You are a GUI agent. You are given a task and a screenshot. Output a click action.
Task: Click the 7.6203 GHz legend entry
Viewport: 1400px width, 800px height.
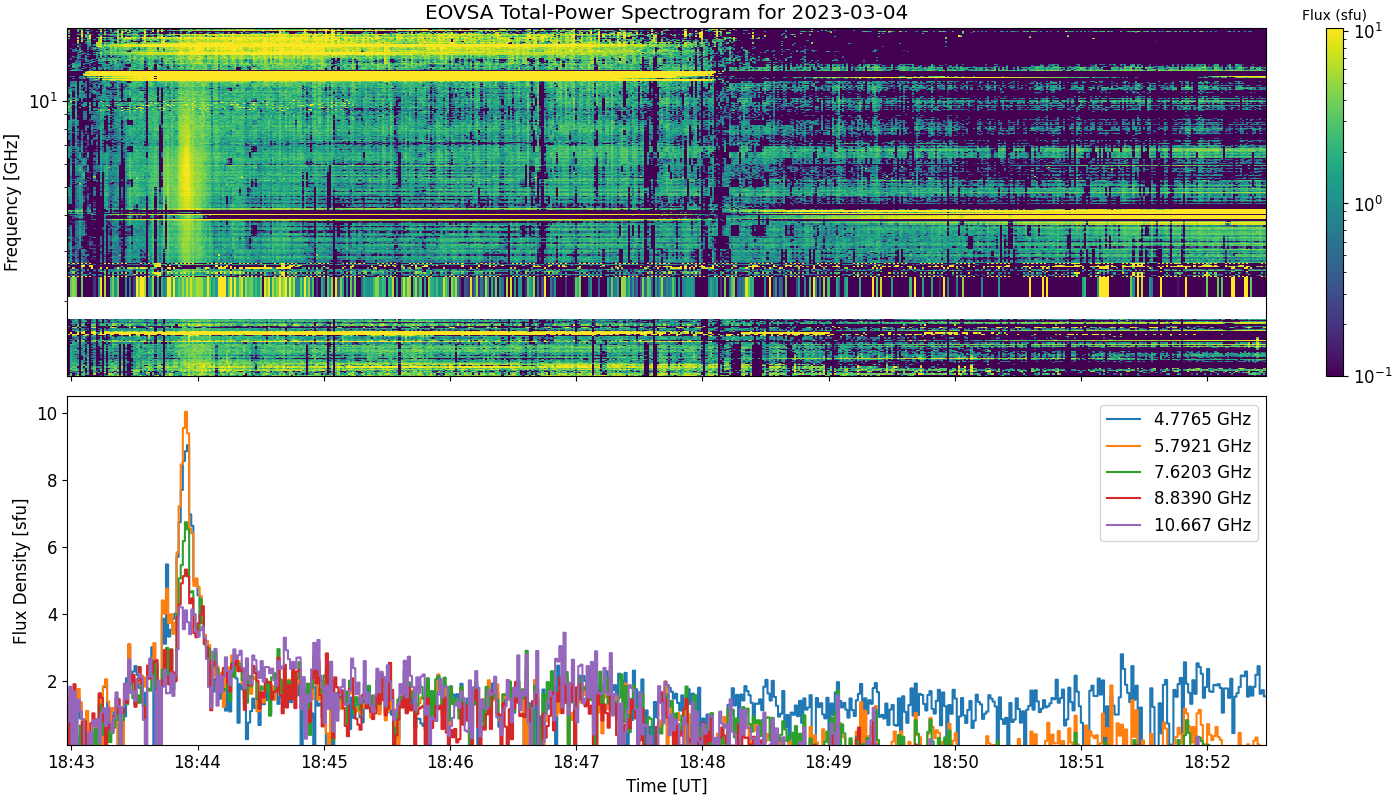click(1180, 472)
